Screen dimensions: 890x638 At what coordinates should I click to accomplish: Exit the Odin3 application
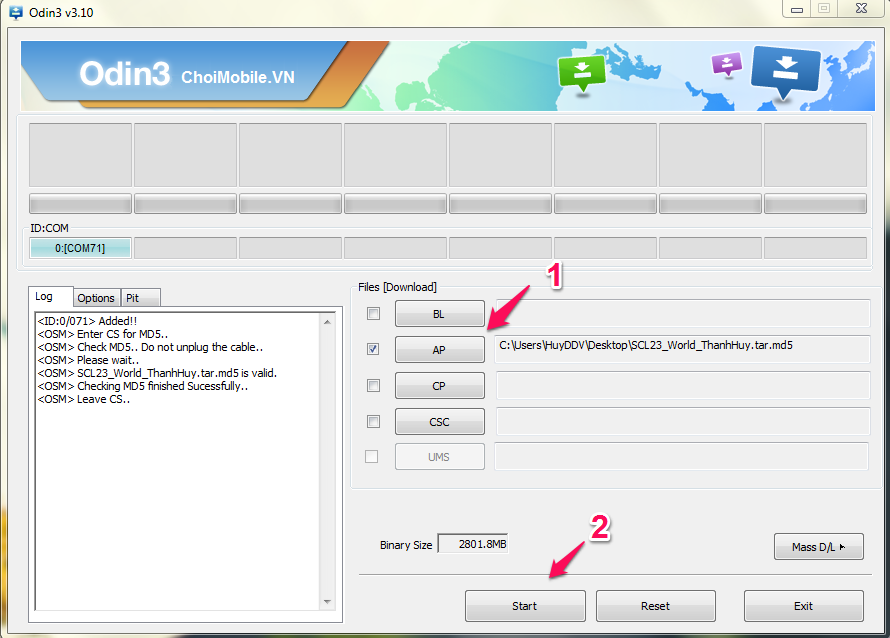[x=804, y=606]
